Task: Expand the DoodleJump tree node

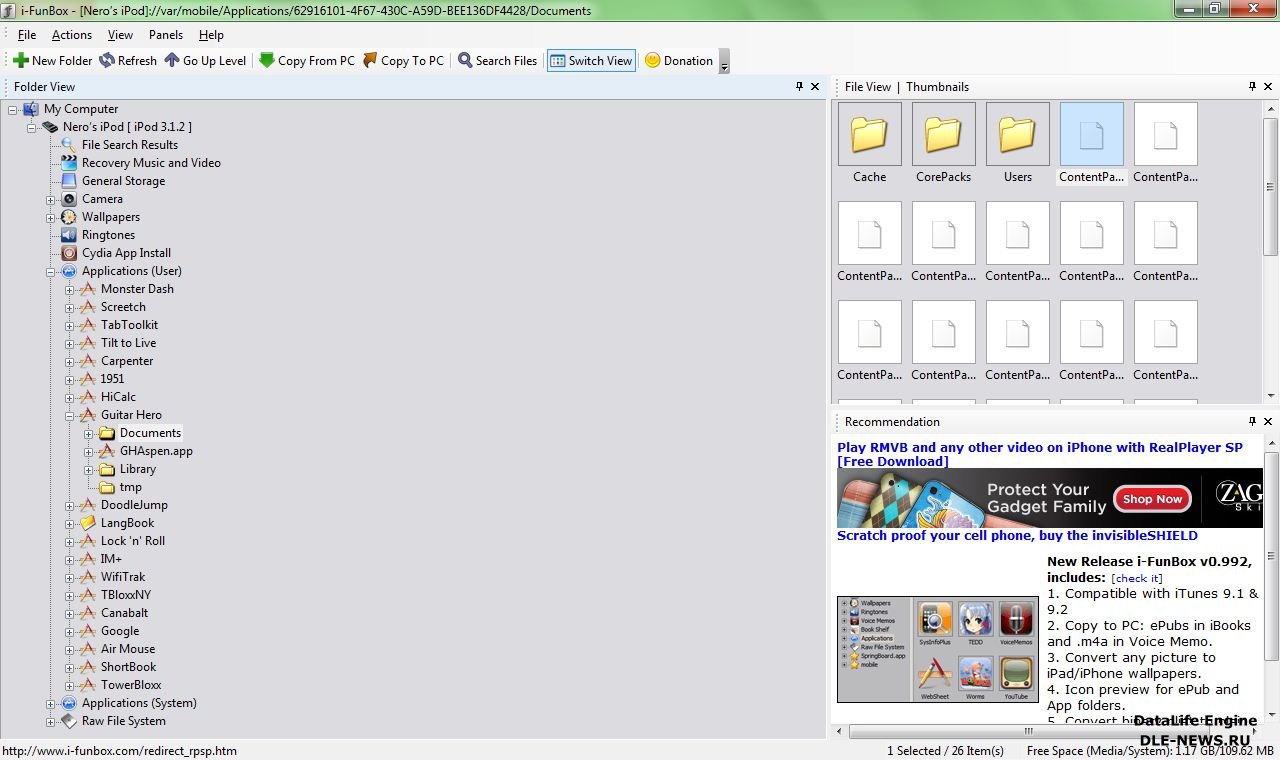Action: [x=70, y=505]
